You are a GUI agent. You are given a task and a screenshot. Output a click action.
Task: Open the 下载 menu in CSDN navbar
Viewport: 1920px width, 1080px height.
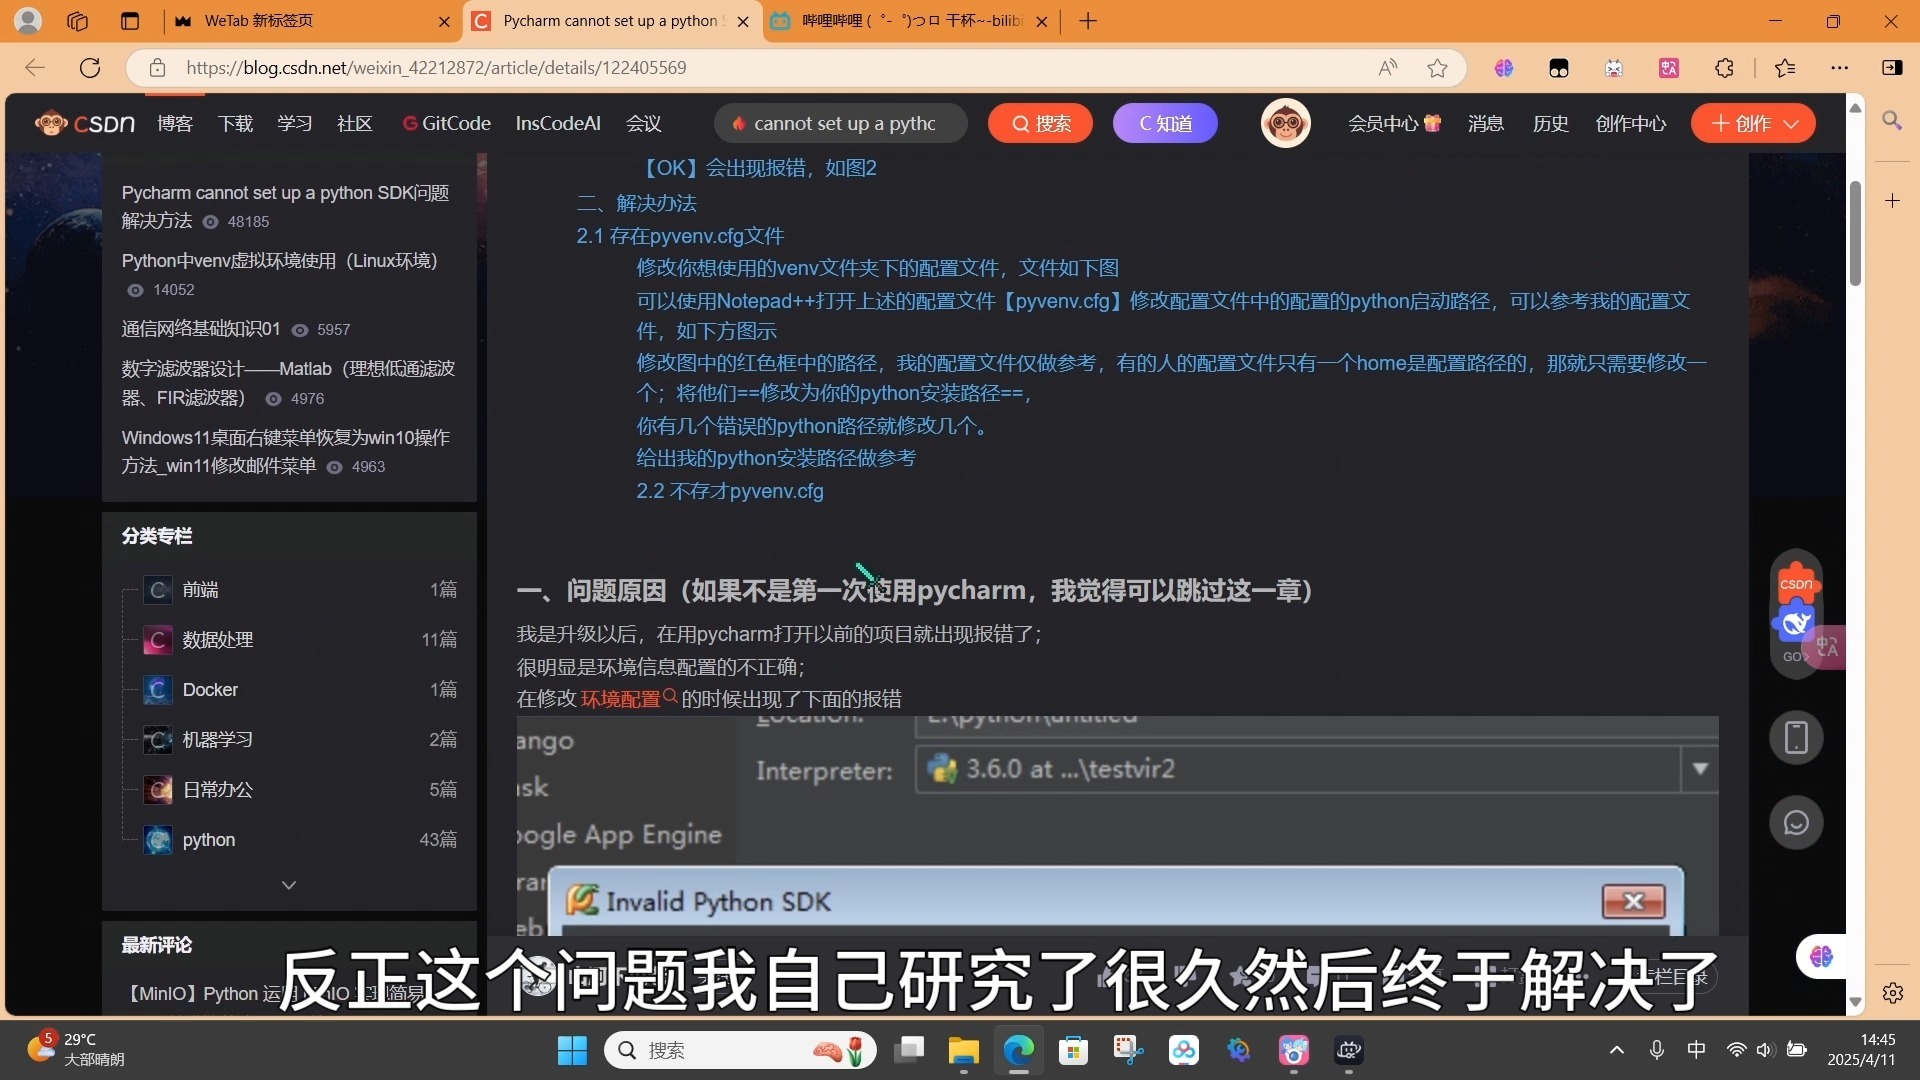(235, 123)
